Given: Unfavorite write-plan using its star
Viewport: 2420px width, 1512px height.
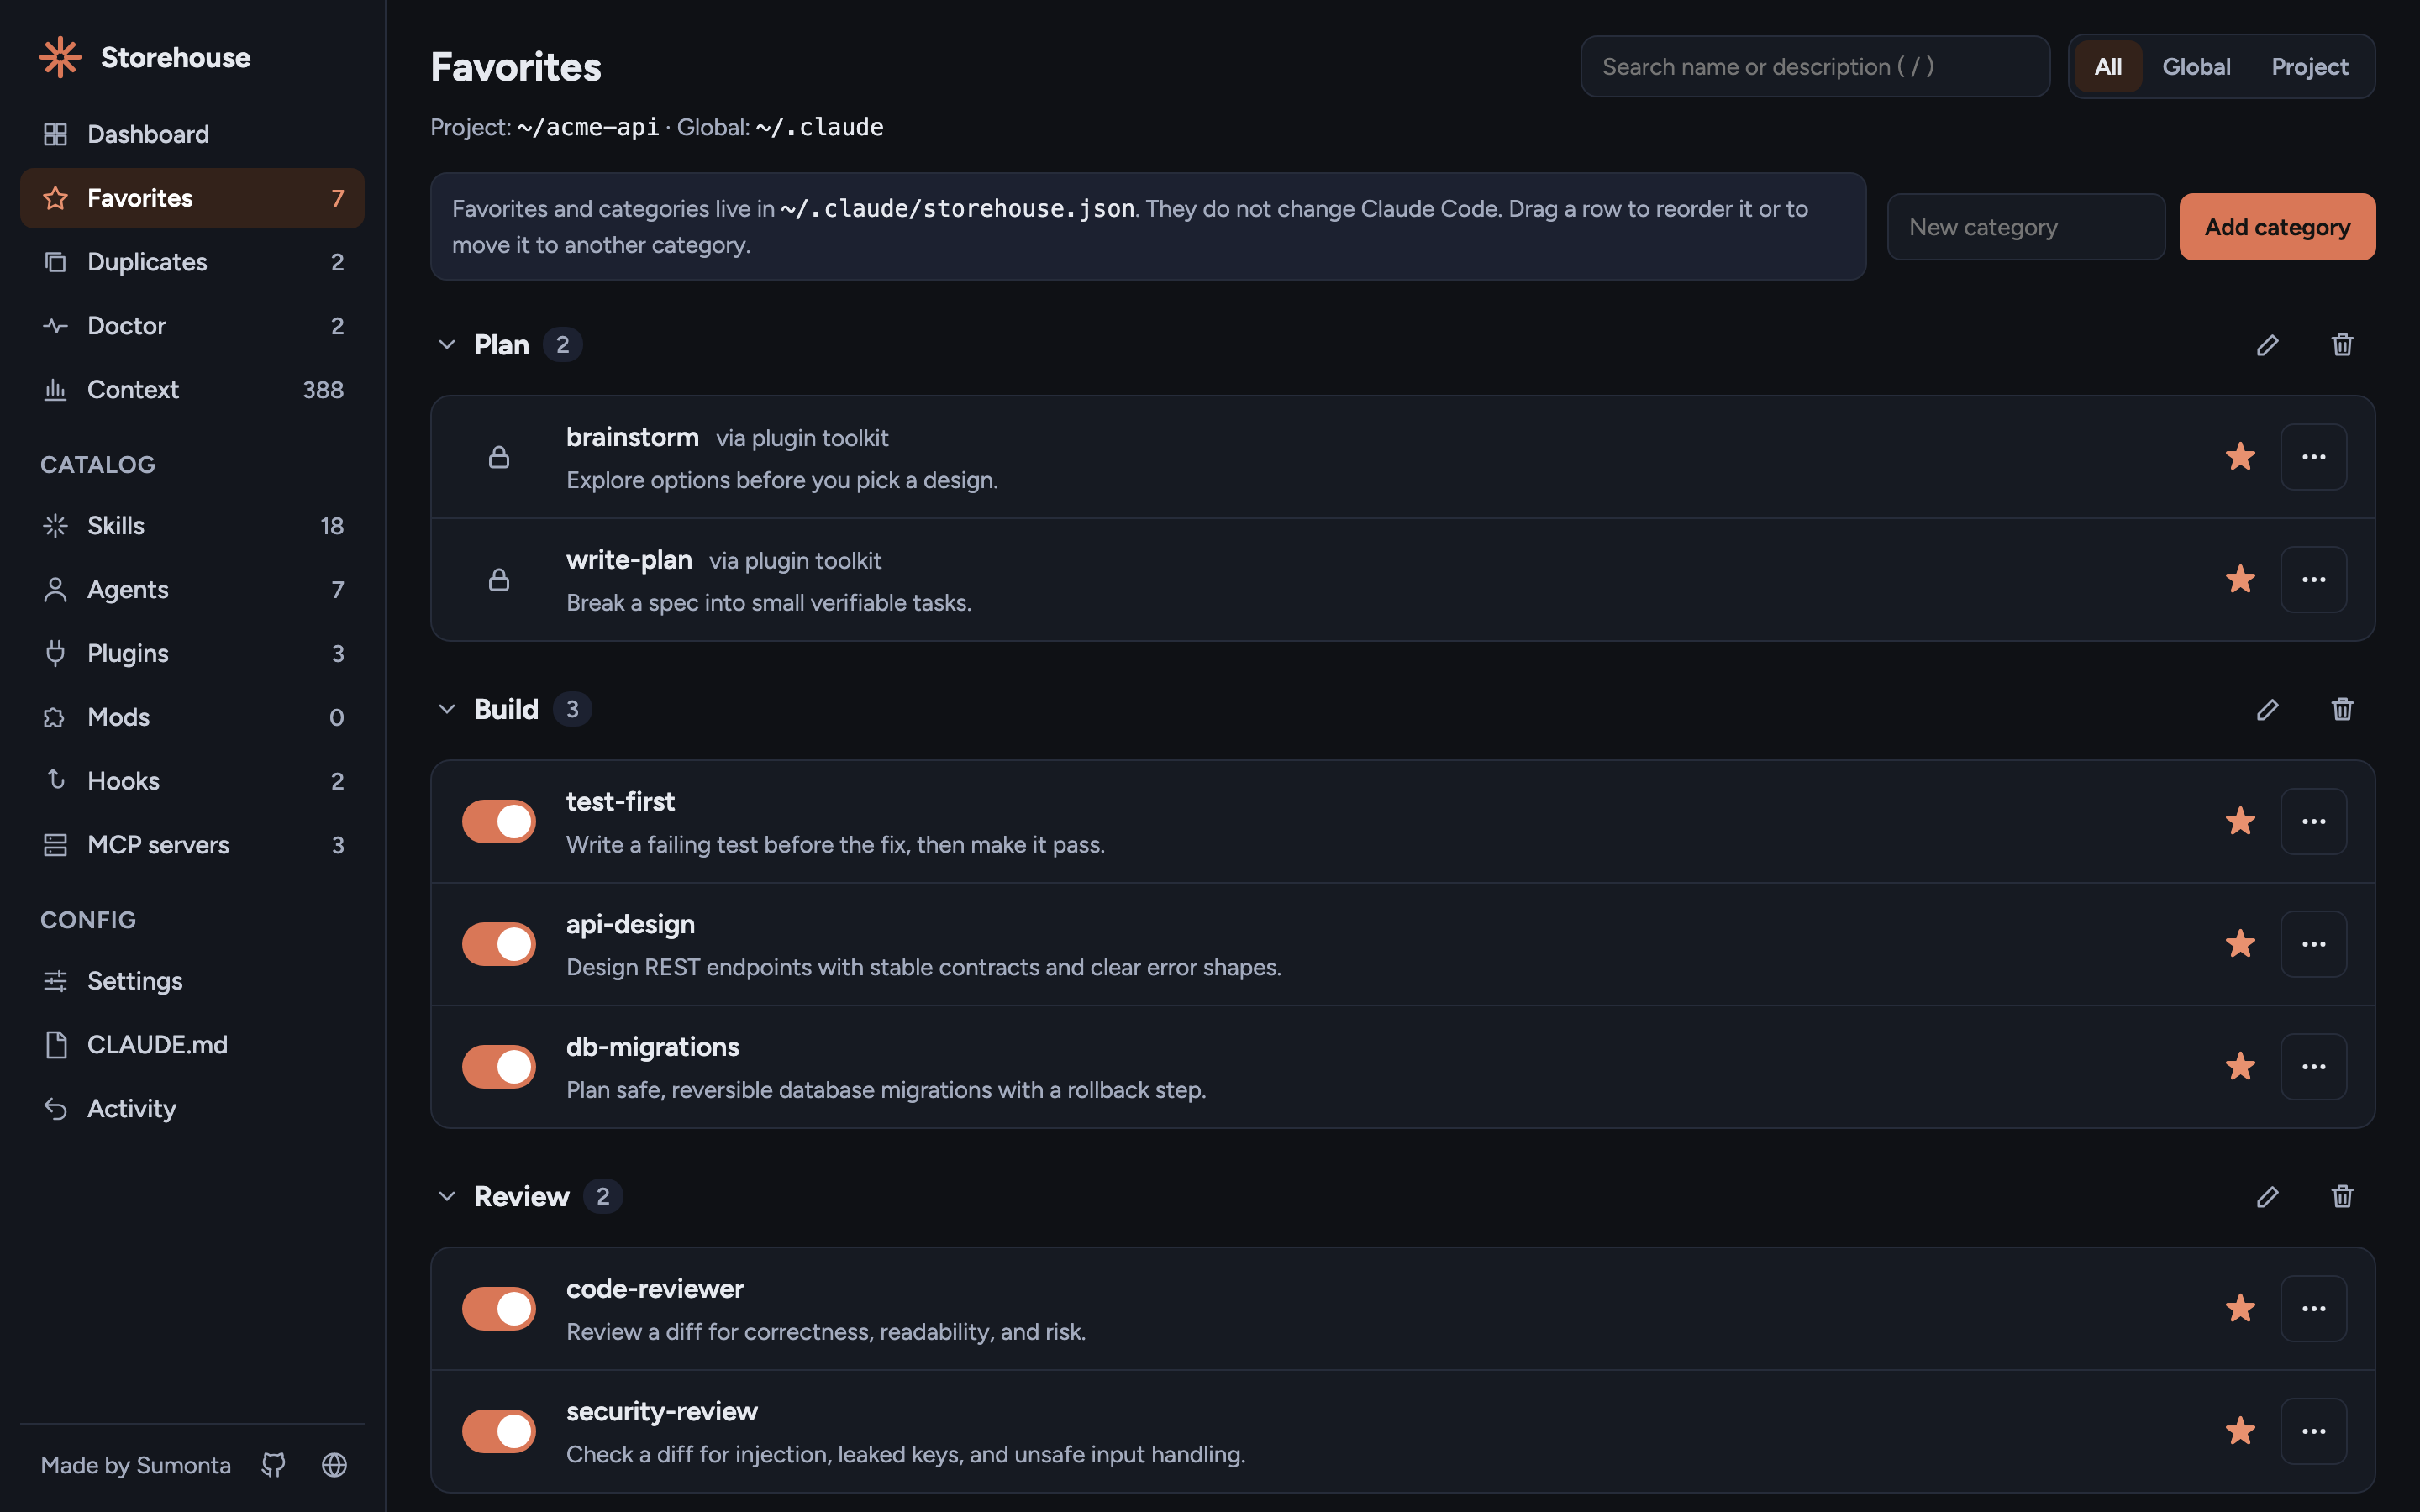Looking at the screenshot, I should click(x=2240, y=579).
